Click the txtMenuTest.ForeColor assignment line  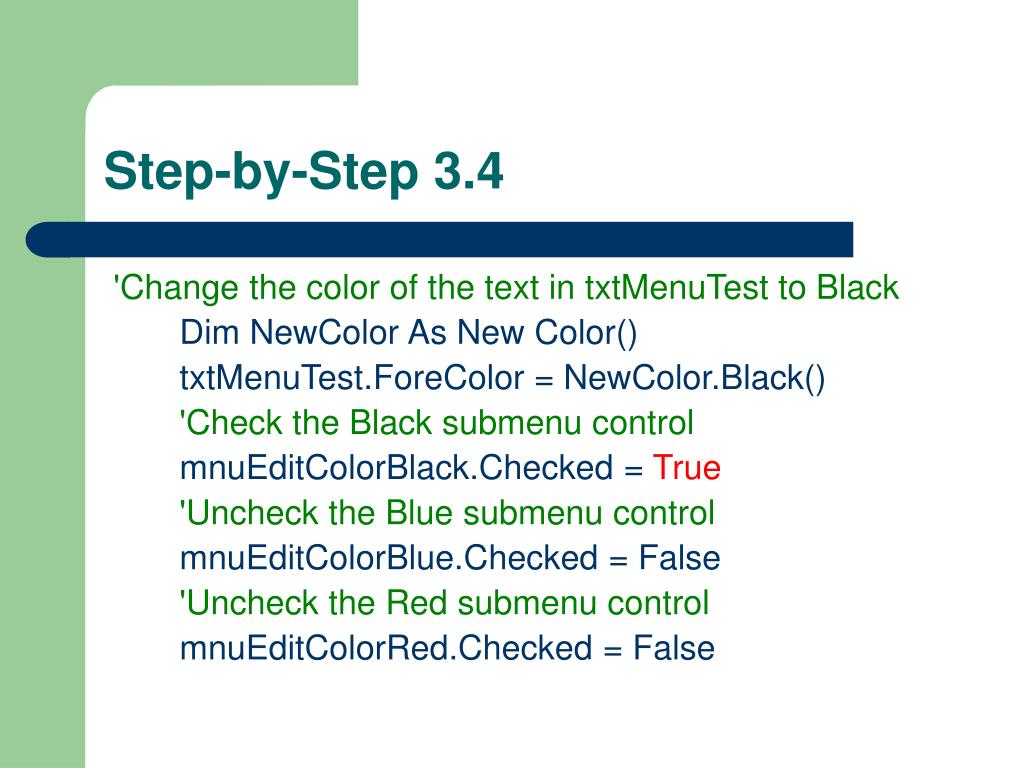click(502, 378)
